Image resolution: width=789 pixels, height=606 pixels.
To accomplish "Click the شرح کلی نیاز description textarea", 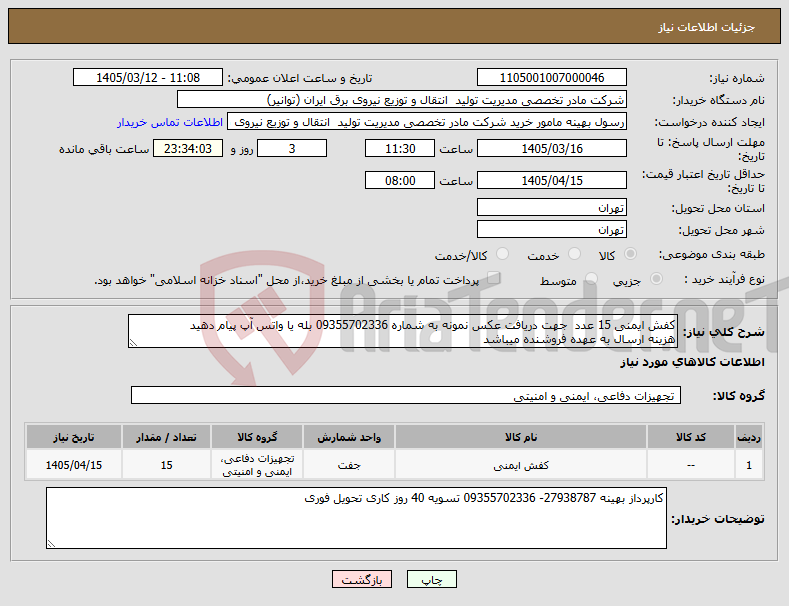I will [x=403, y=331].
